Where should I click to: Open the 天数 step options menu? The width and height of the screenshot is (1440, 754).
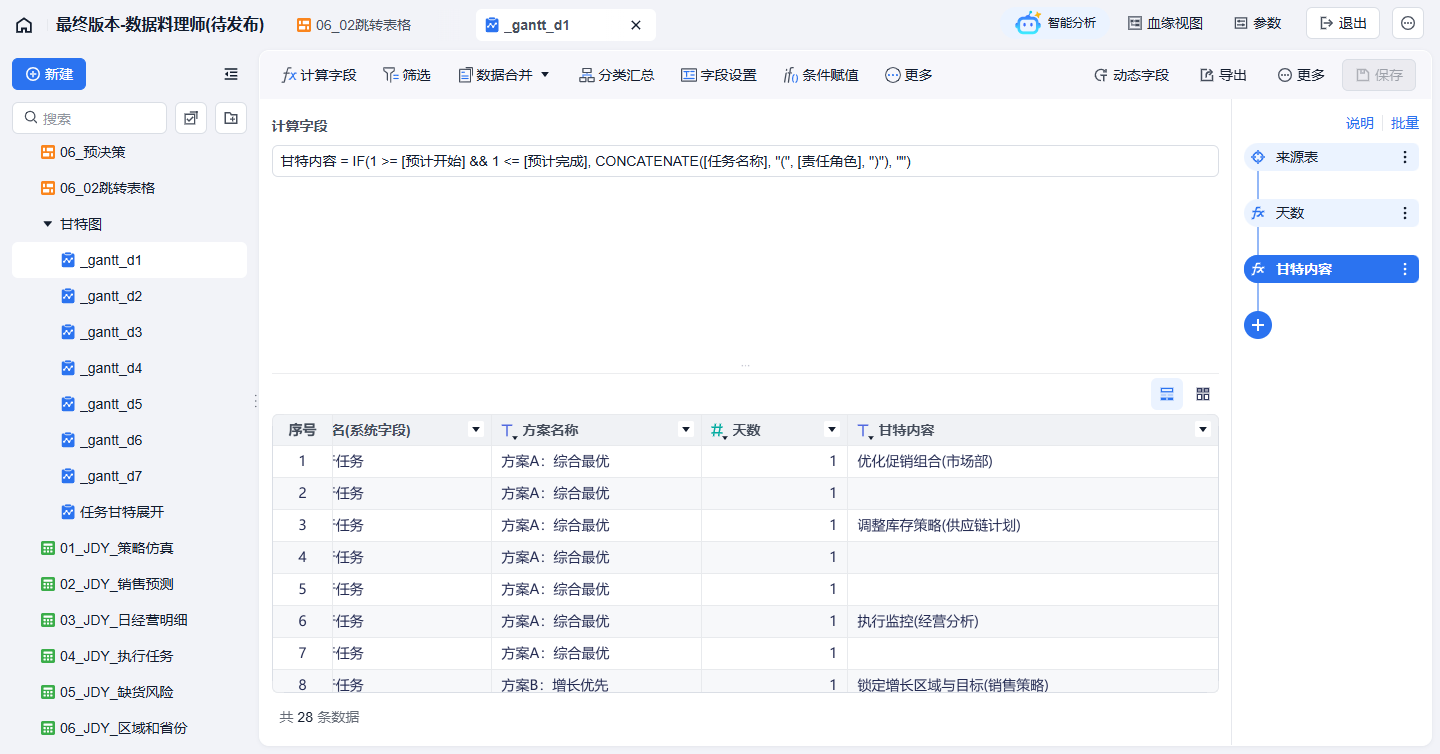coord(1405,213)
